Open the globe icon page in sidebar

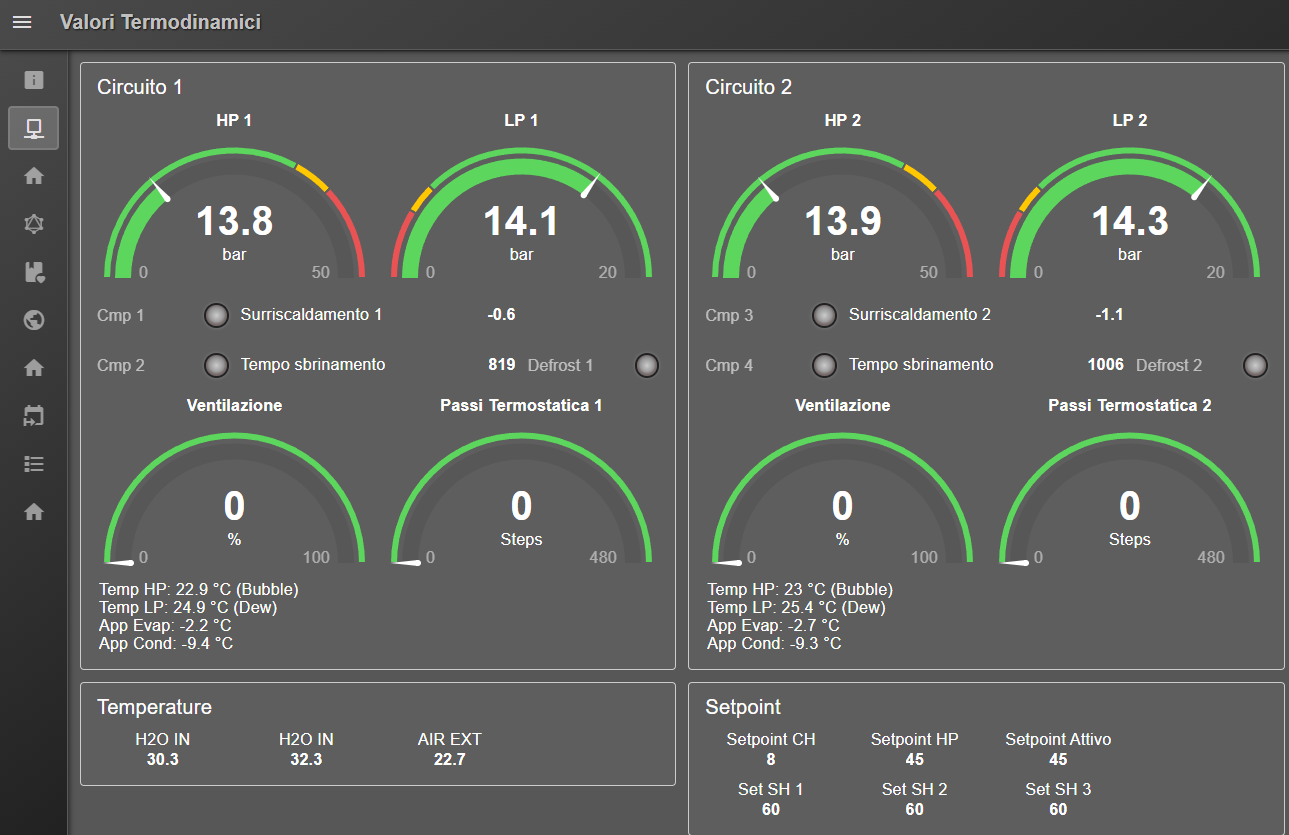34,320
